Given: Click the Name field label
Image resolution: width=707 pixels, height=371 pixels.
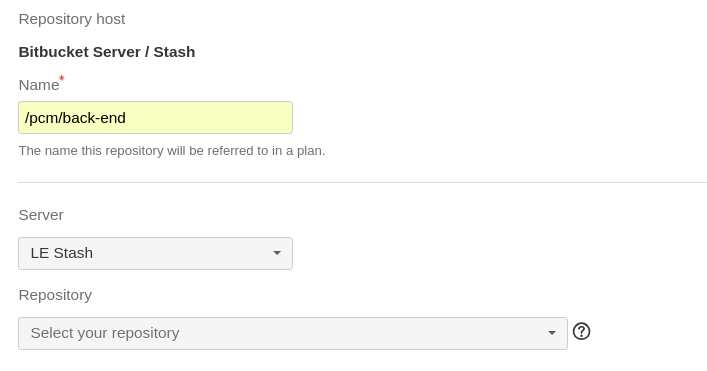Looking at the screenshot, I should [x=39, y=85].
